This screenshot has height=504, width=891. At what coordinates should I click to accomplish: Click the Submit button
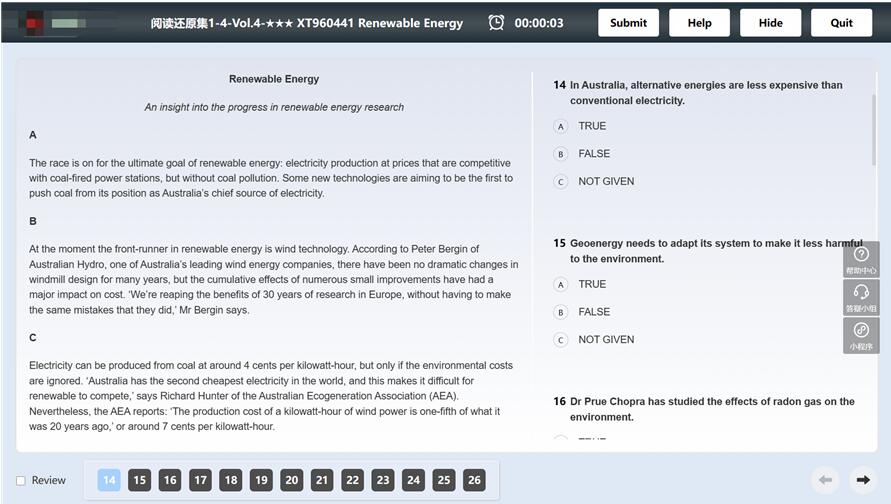point(628,23)
